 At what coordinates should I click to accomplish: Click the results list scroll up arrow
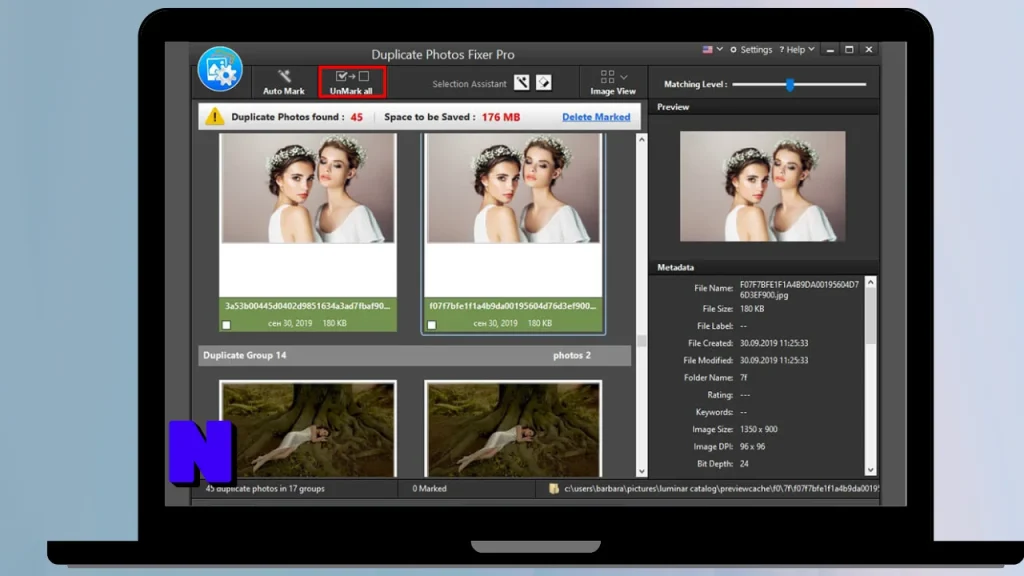pyautogui.click(x=641, y=140)
